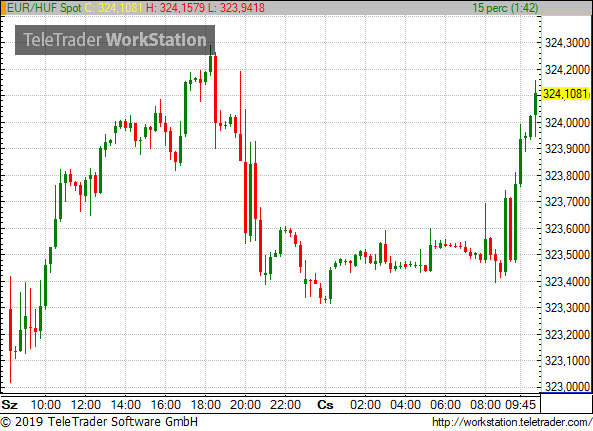This screenshot has width=593, height=431.
Task: Select the 09:45 latest time label
Action: (520, 405)
